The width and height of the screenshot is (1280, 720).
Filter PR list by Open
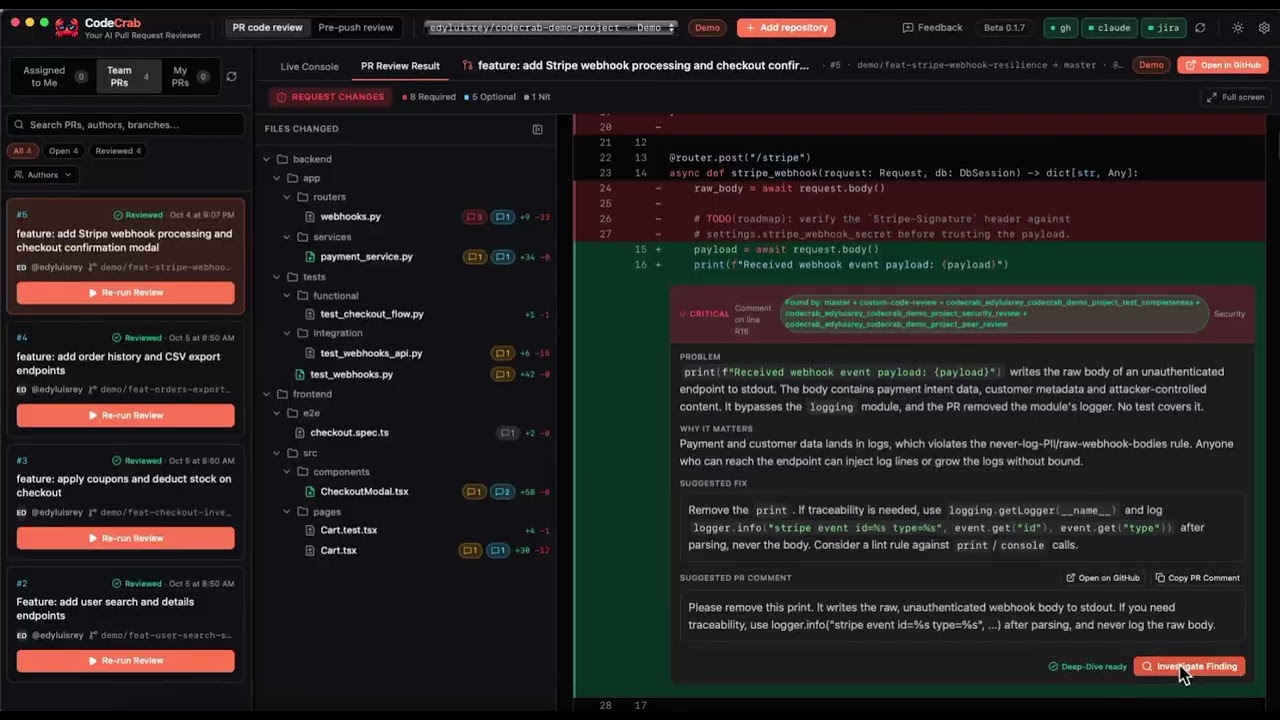[x=63, y=151]
